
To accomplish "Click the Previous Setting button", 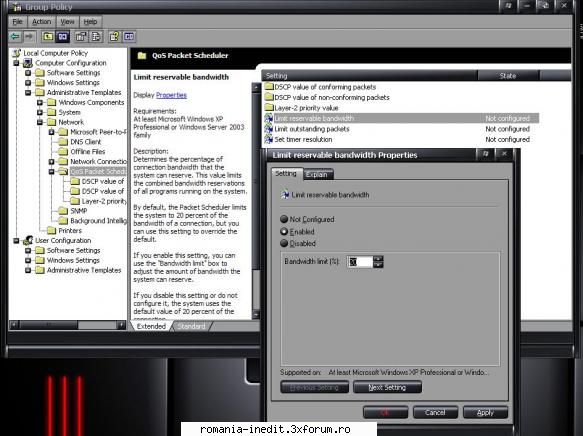I will 314,387.
